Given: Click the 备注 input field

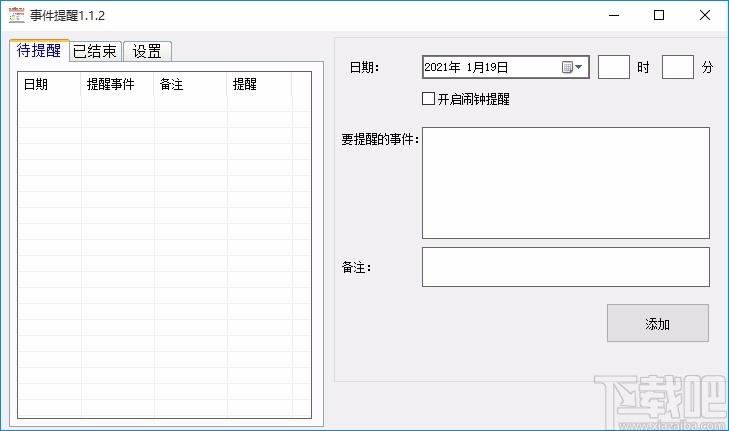Looking at the screenshot, I should 566,267.
